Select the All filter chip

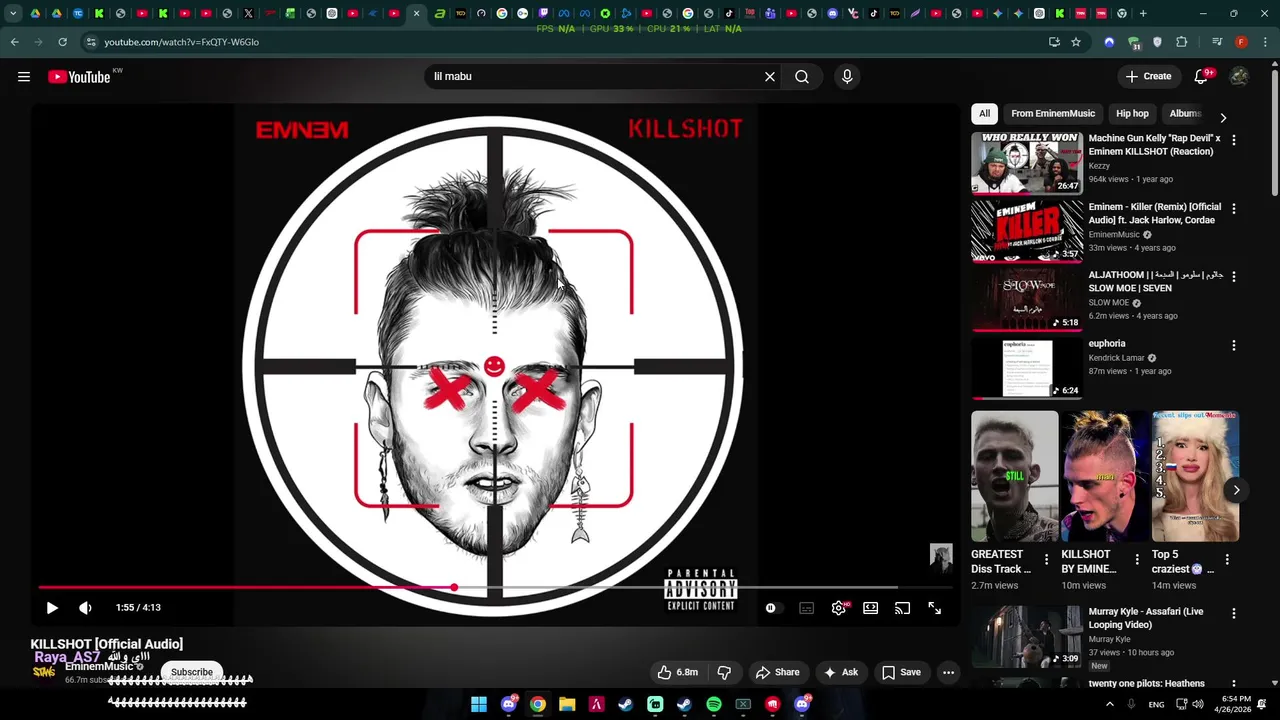[984, 114]
